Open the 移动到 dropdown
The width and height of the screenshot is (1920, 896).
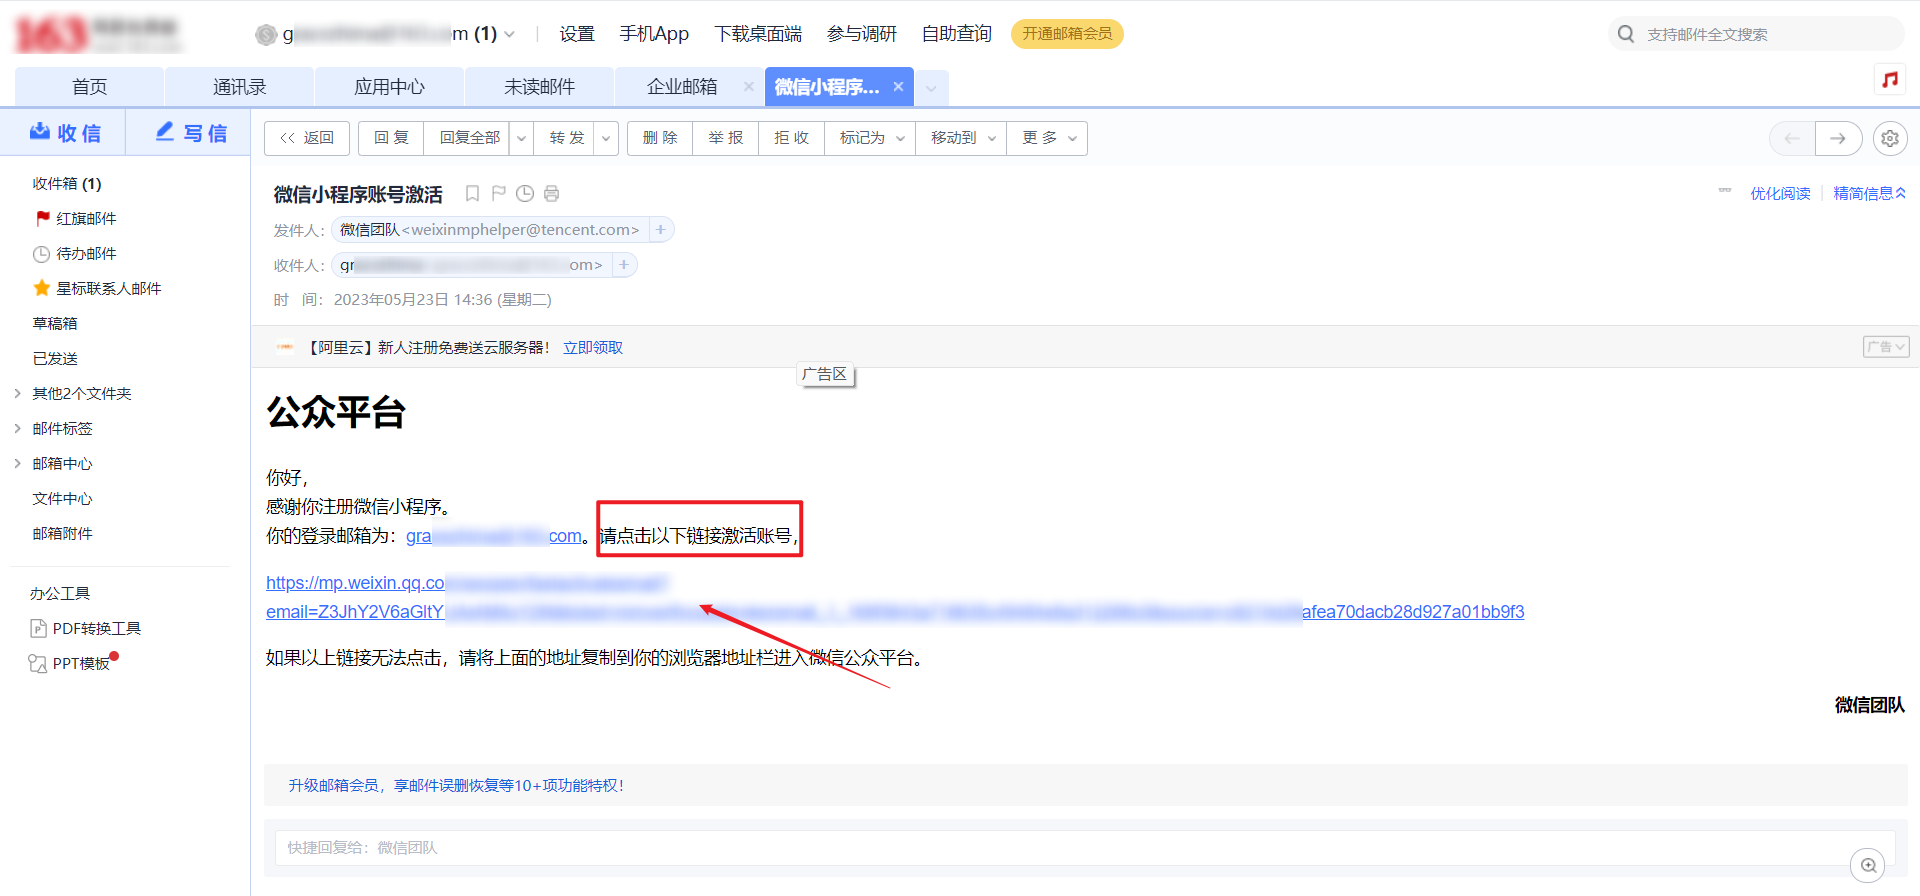coord(961,138)
